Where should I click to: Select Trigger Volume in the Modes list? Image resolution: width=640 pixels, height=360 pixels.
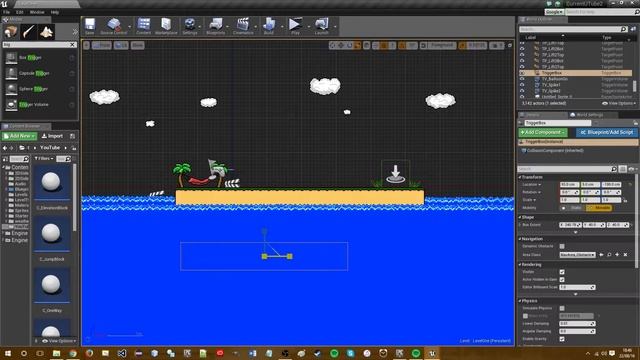40,104
